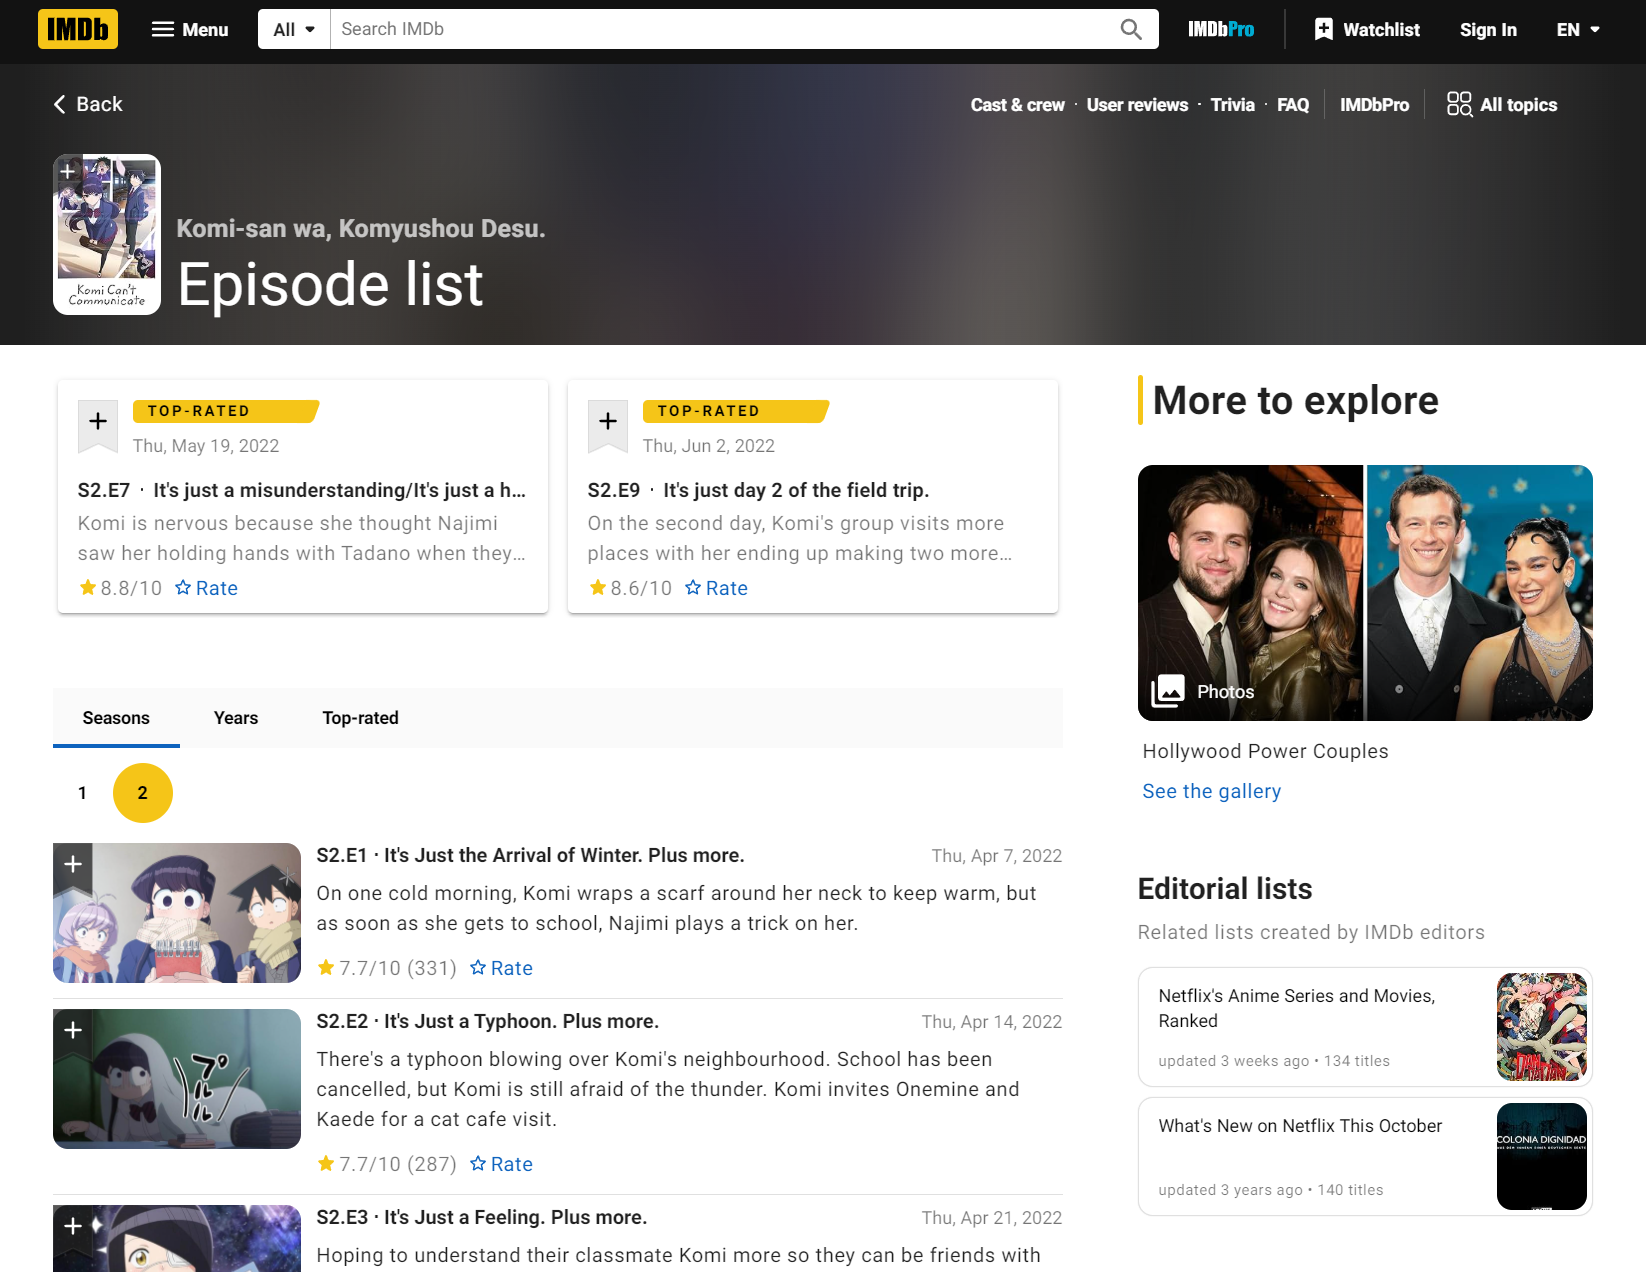The width and height of the screenshot is (1646, 1272).
Task: Rate the S2.E2 episode
Action: point(501,1164)
